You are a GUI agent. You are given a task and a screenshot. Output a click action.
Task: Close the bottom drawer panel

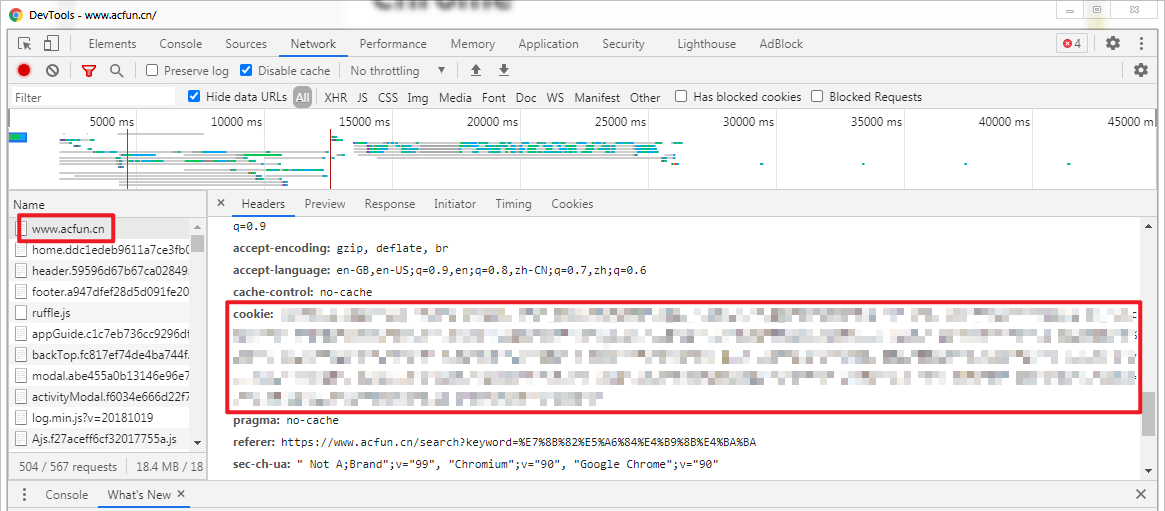pos(1141,495)
